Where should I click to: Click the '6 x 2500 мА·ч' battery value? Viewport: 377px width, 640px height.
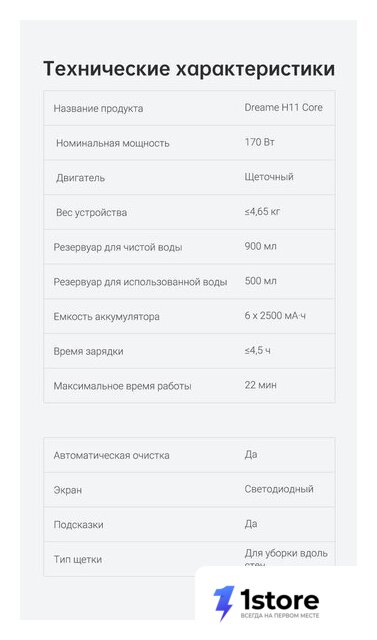tap(275, 316)
